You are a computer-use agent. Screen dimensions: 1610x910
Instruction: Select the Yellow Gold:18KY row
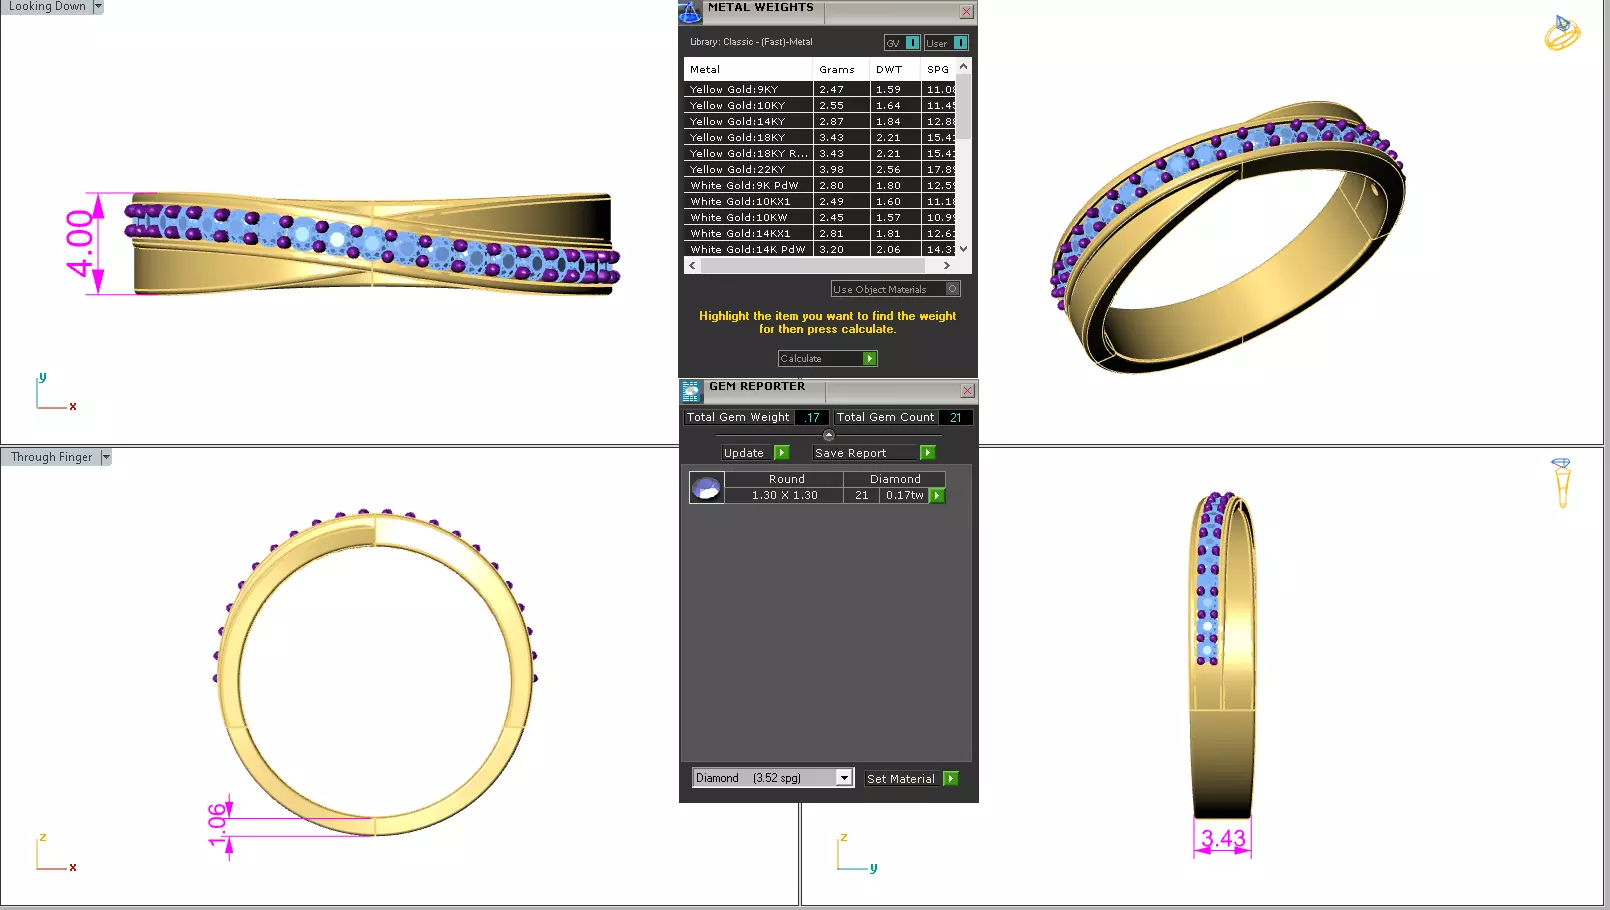pos(821,137)
